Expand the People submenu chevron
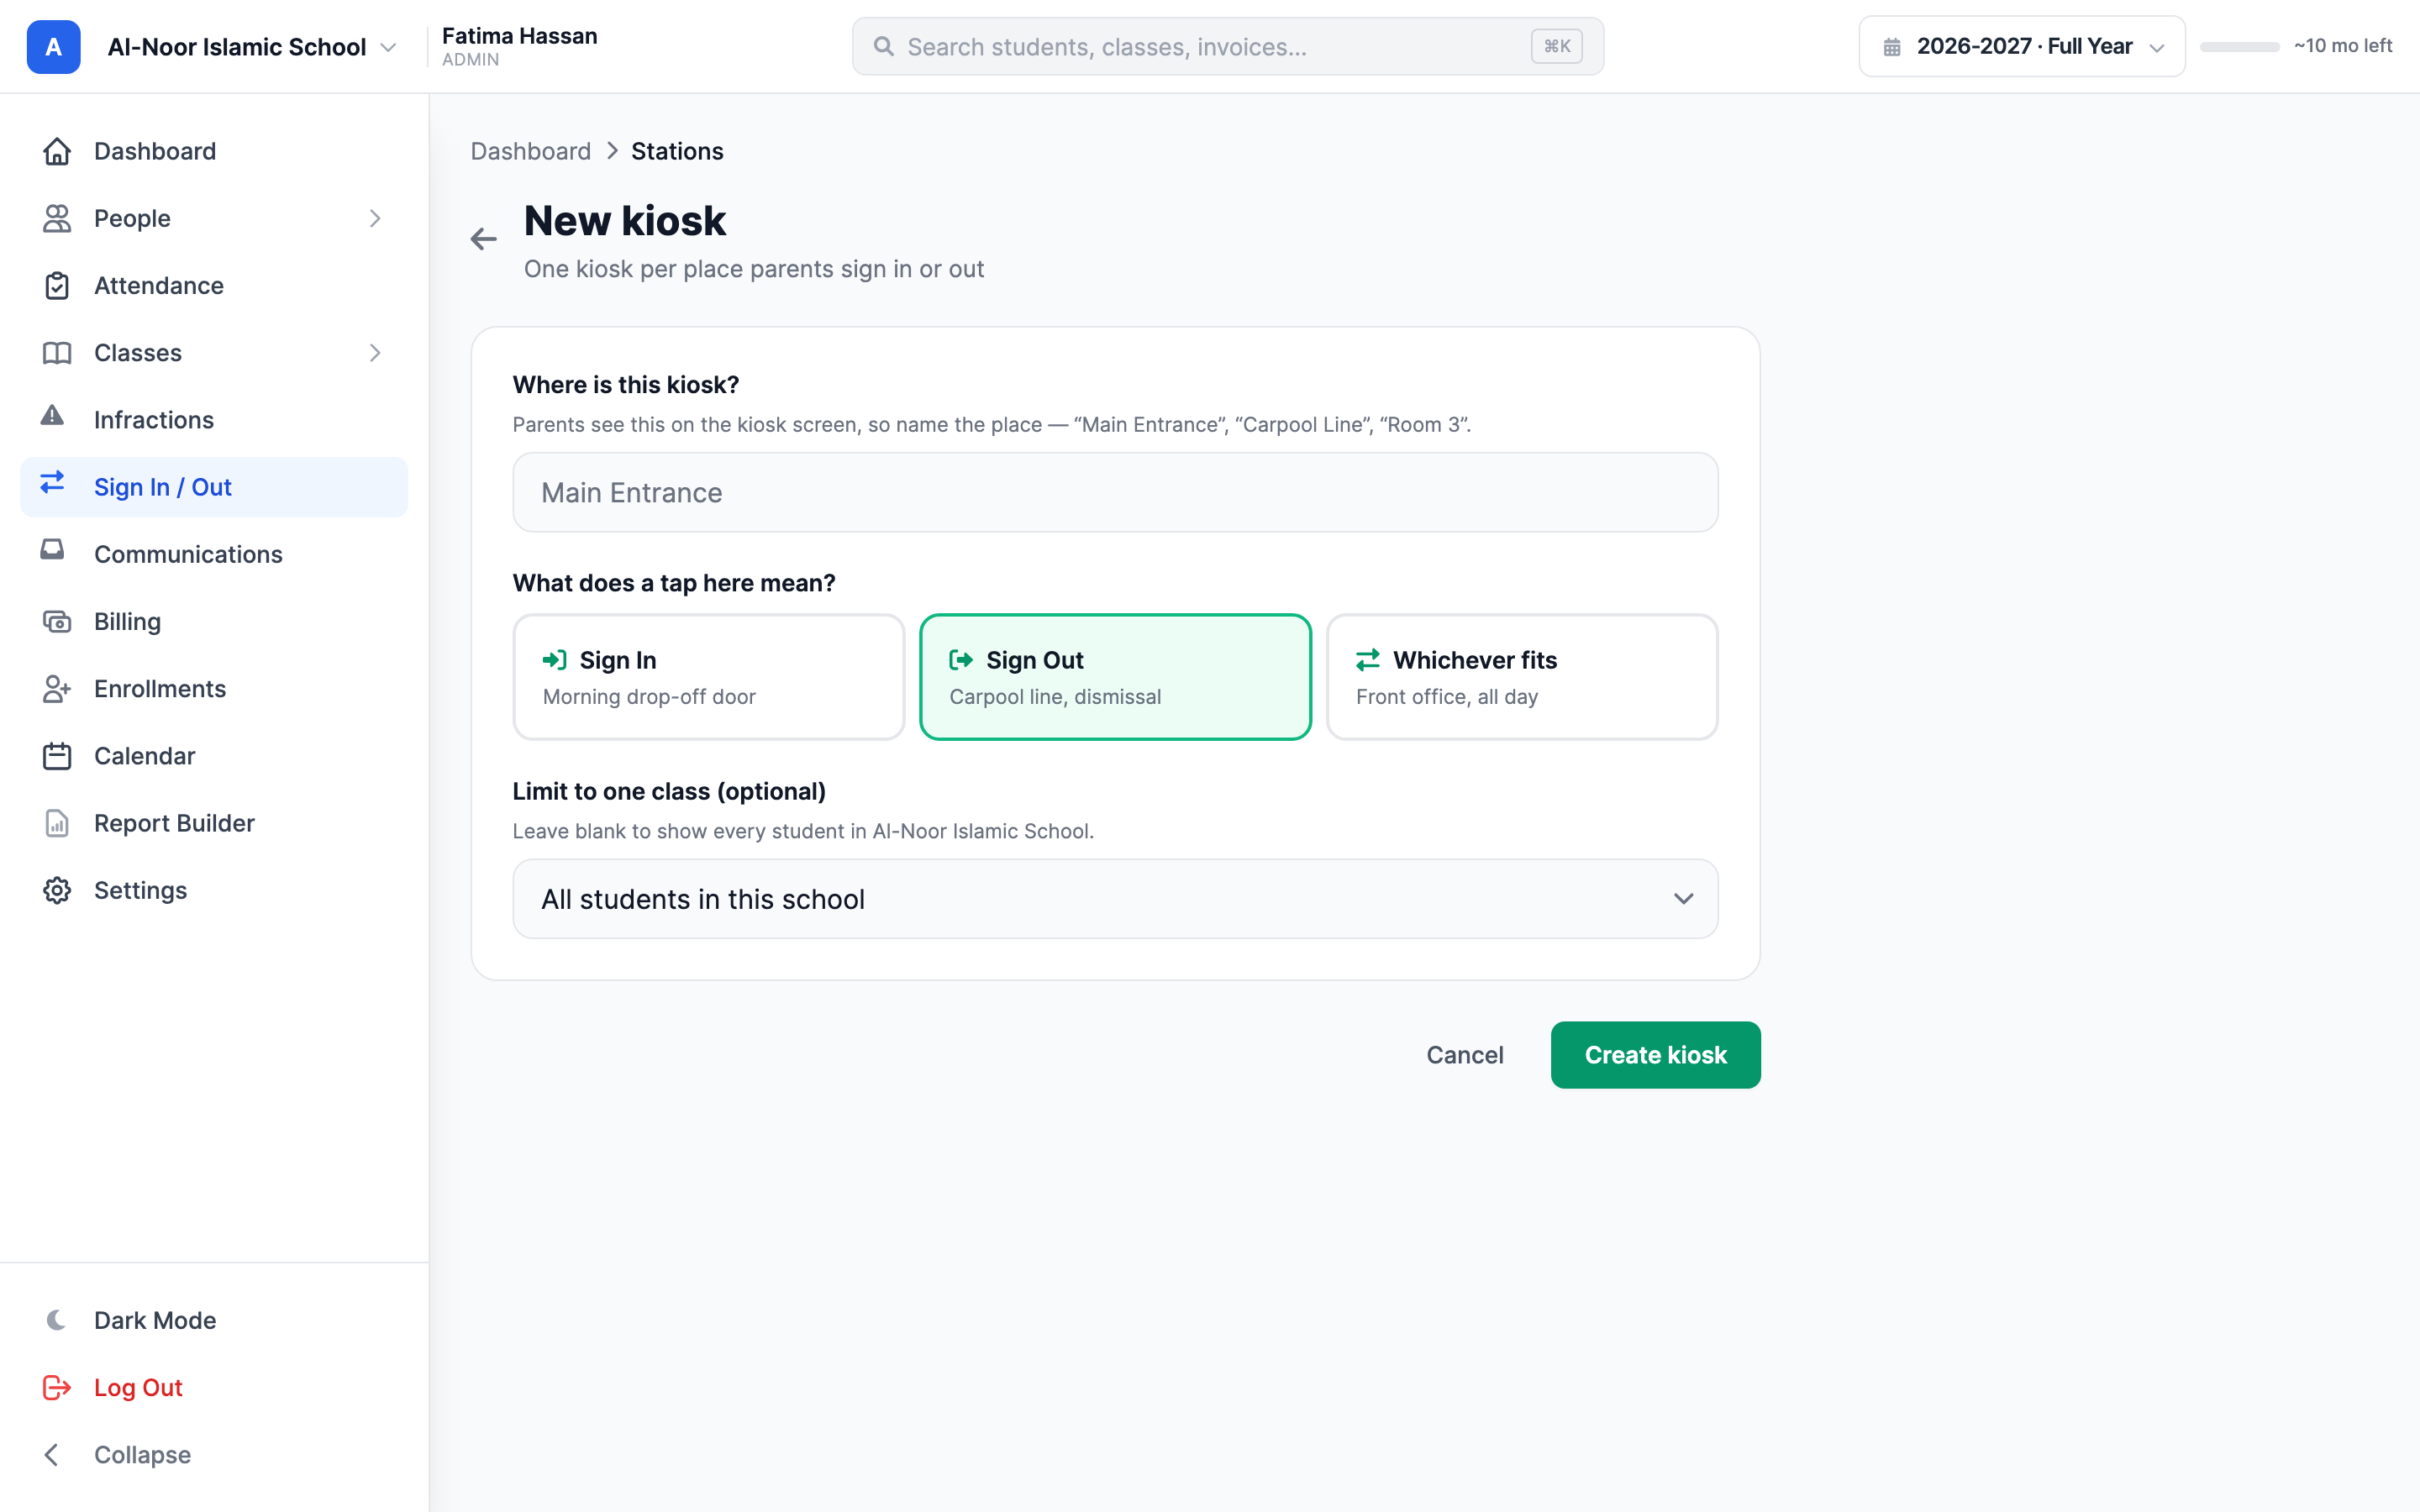The width and height of the screenshot is (2420, 1512). (375, 218)
